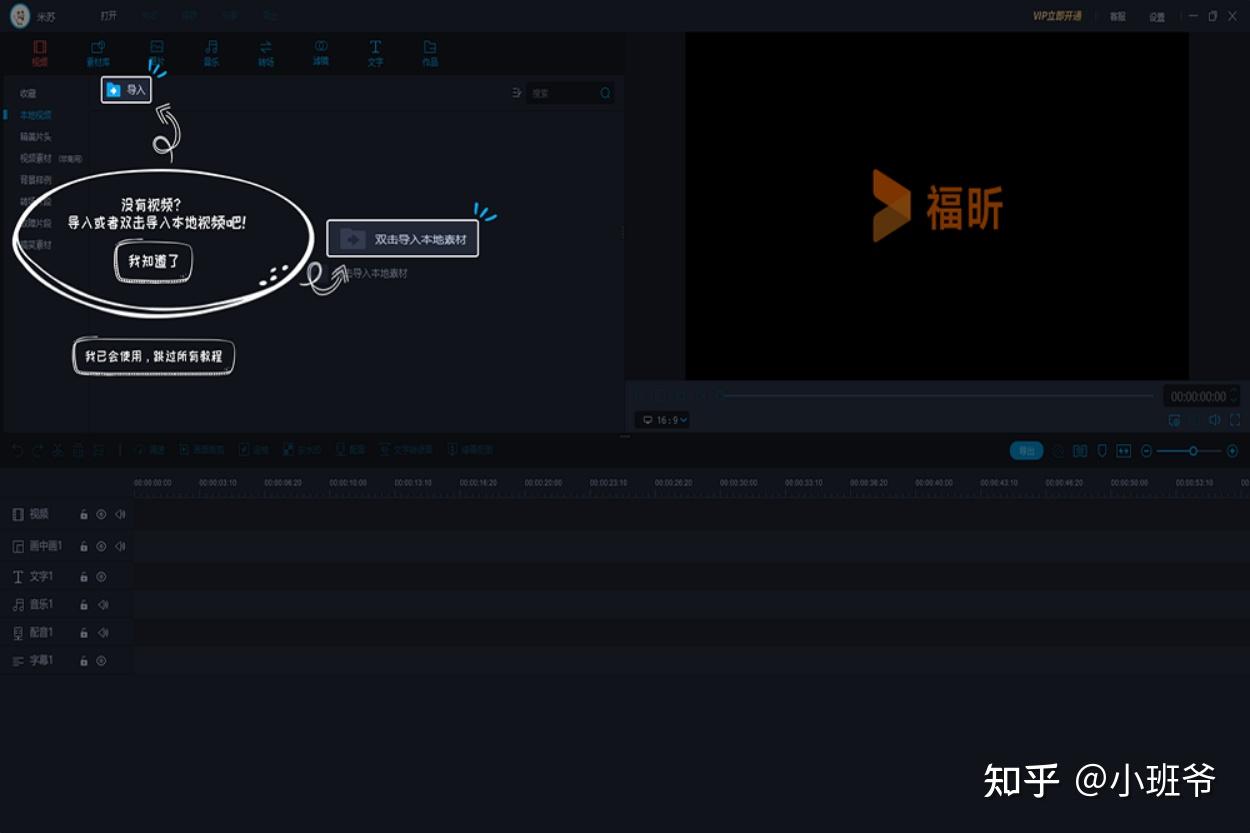Switch to the 转场 transitions tab

(x=266, y=53)
